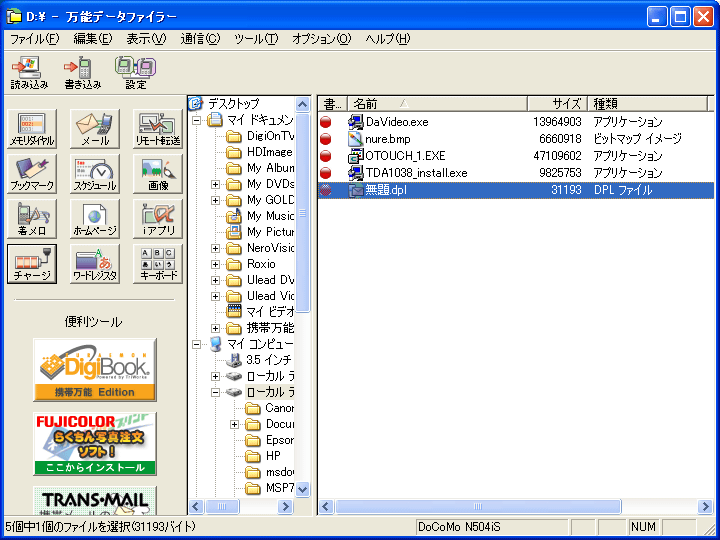Click the 読み込み (read) toolbar icon
Viewport: 720px width, 540px height.
tap(30, 73)
